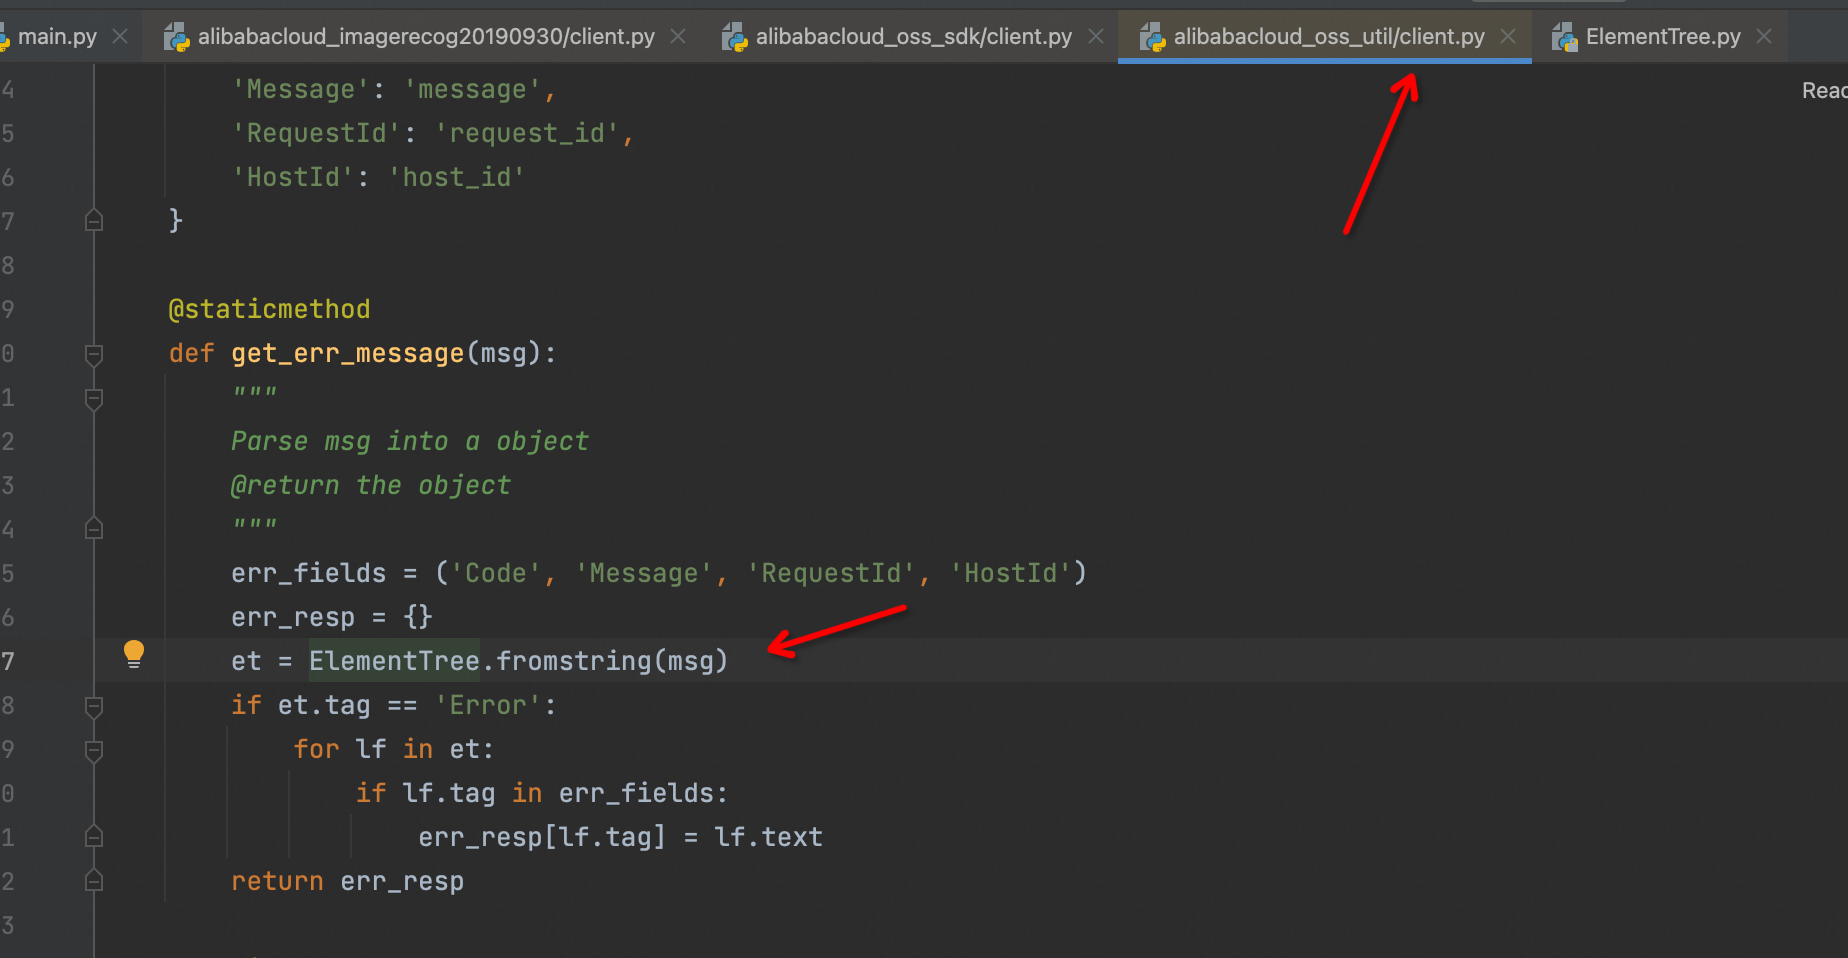Open the alibabacloud_imagerecog20190930/client.py tab
Screen dimensions: 1848x958
tap(426, 37)
